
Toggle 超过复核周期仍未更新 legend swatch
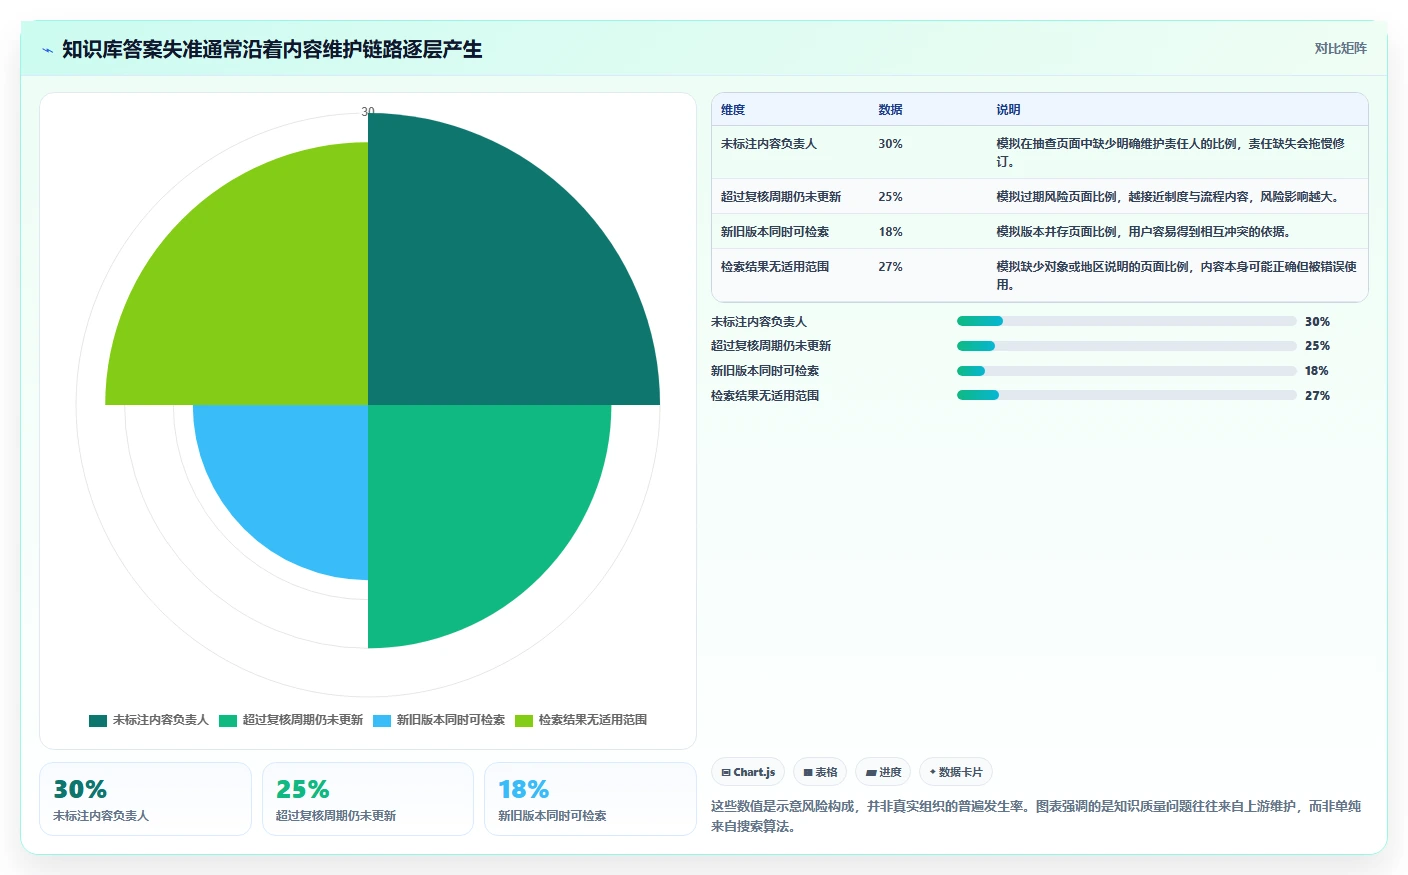point(228,720)
